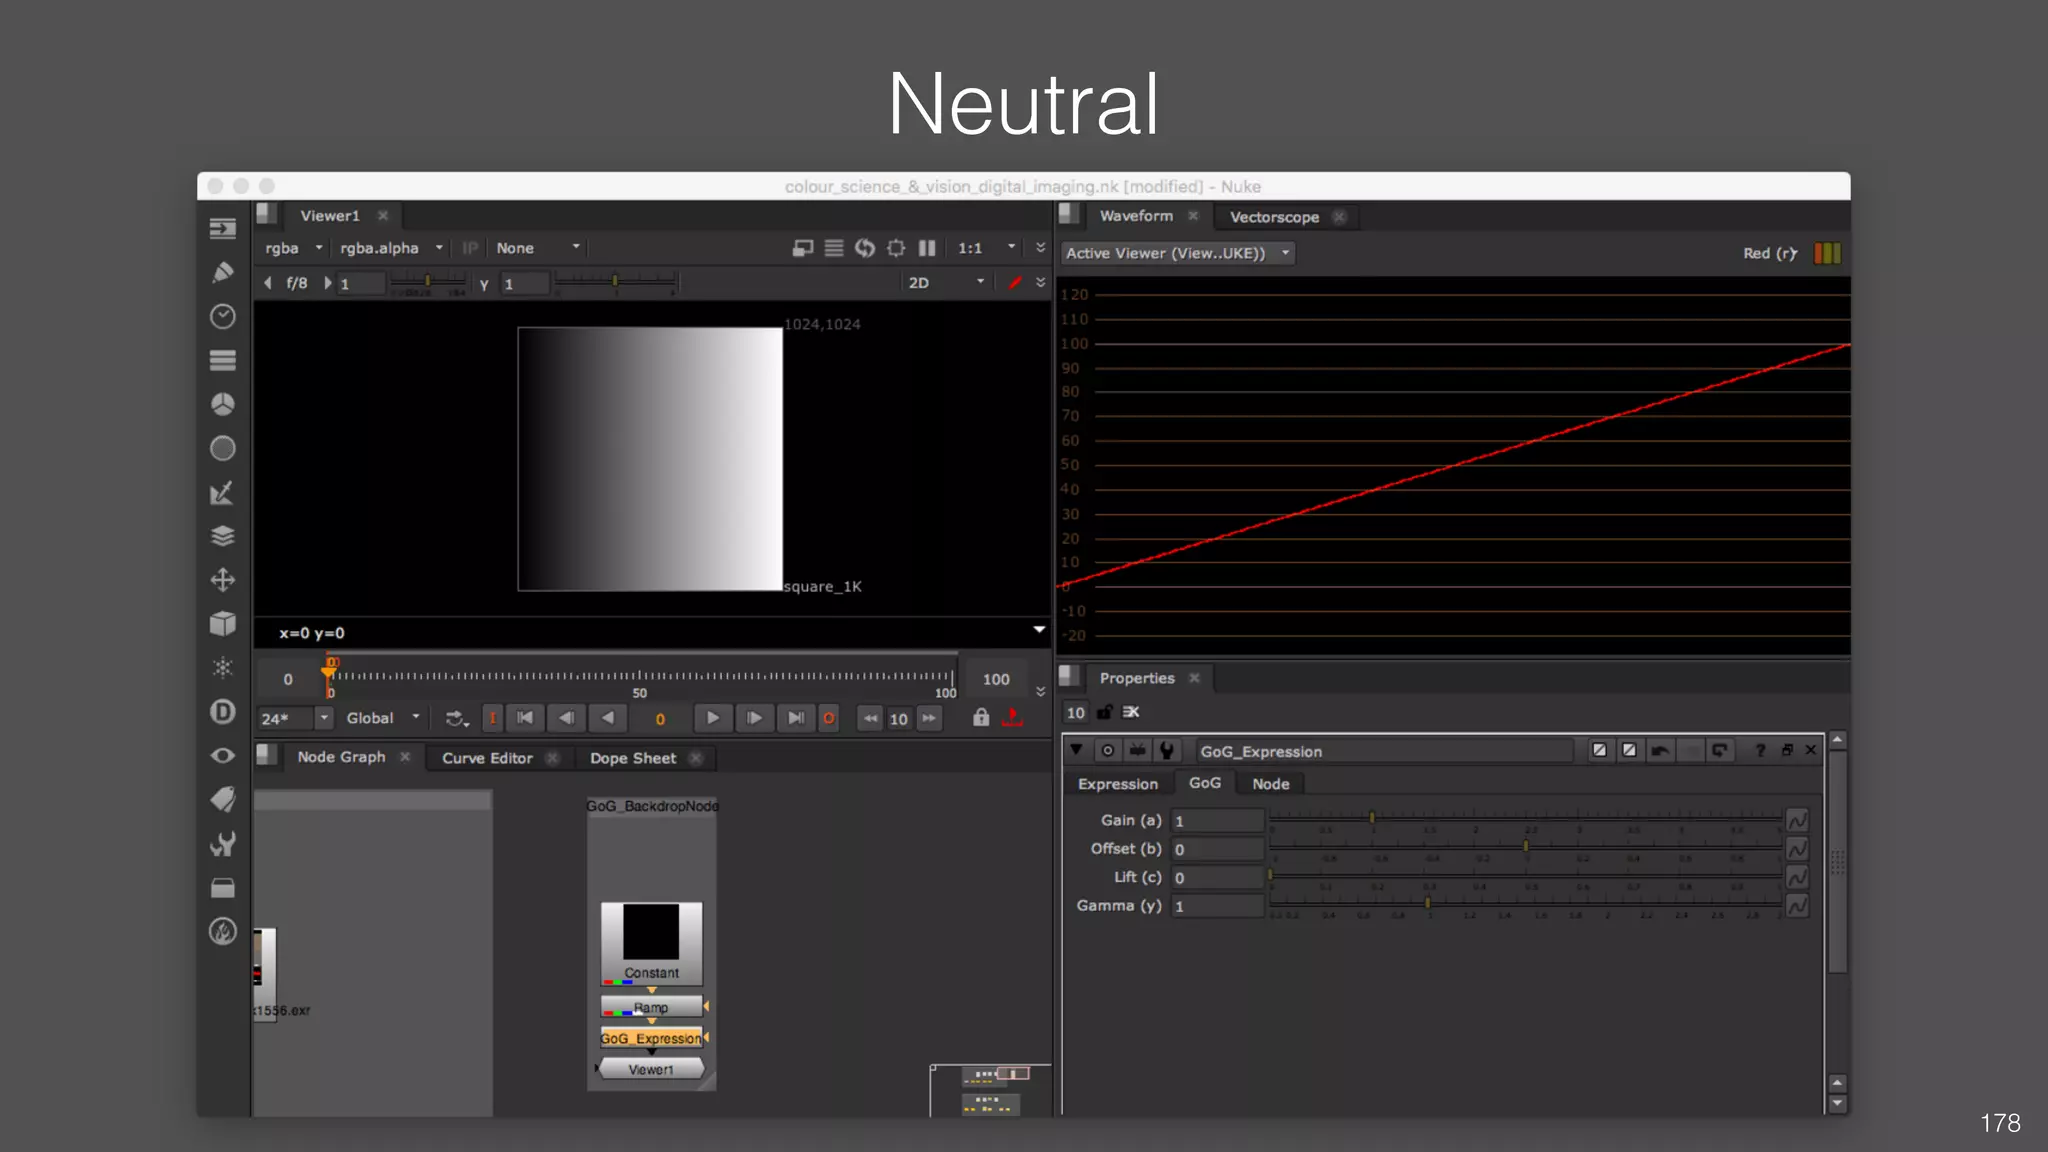Open the Draw nodes toolbar menu
Image resolution: width=2048 pixels, height=1152 pixels.
pos(222,273)
